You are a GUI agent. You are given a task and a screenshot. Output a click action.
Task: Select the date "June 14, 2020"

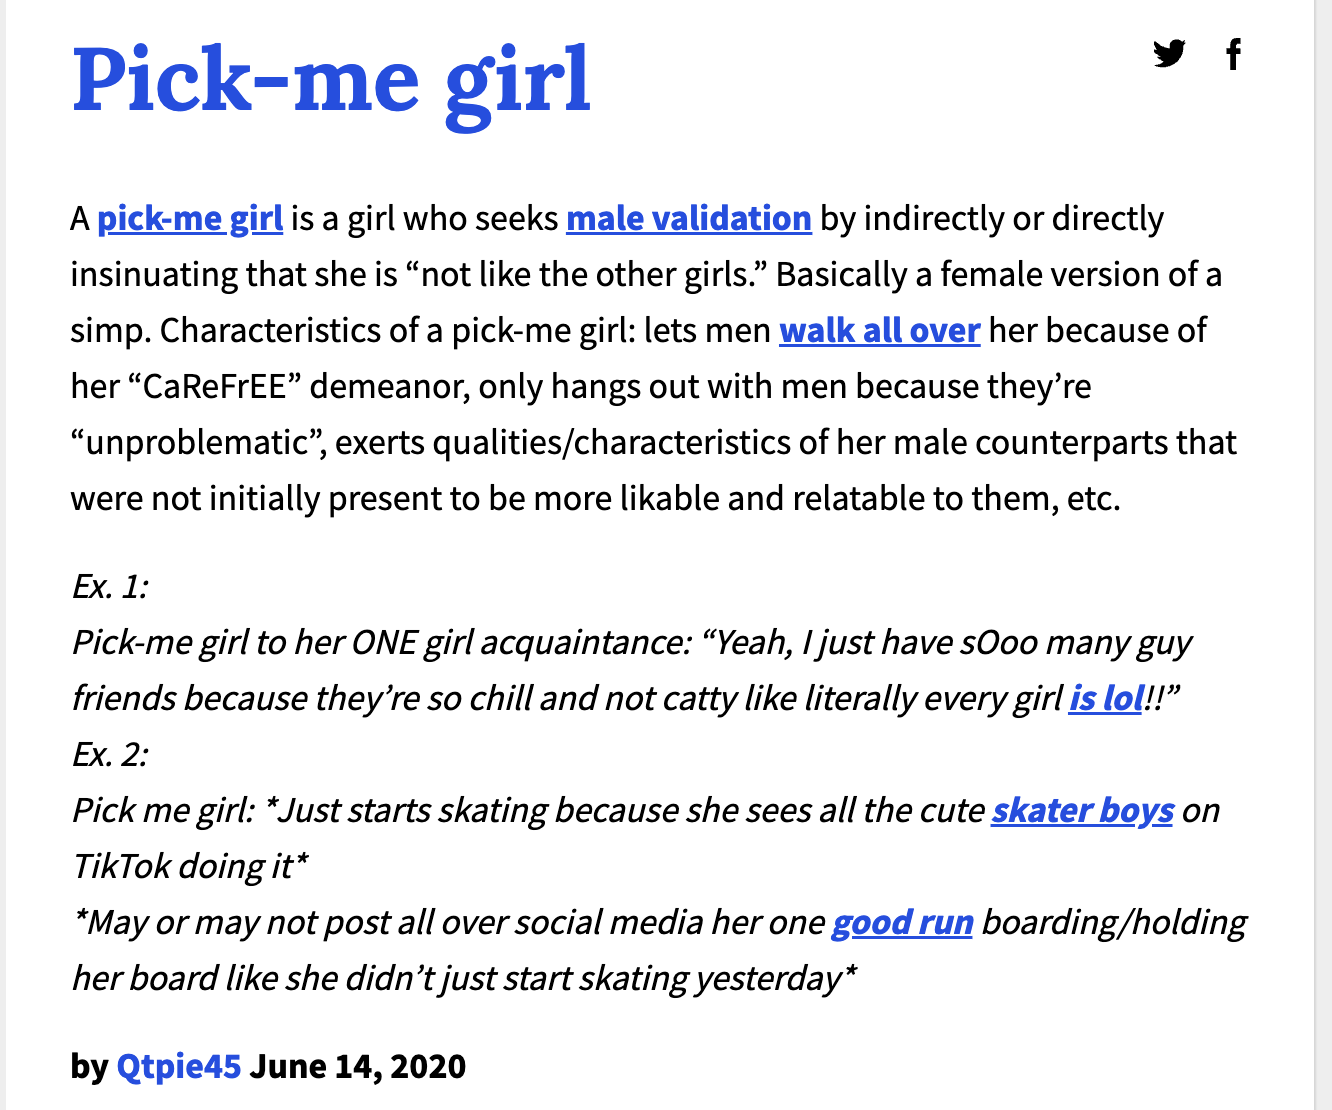358,1066
